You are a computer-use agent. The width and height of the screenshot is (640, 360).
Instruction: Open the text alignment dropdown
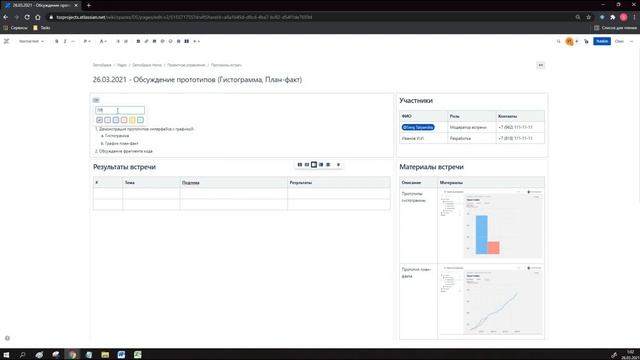click(x=87, y=41)
